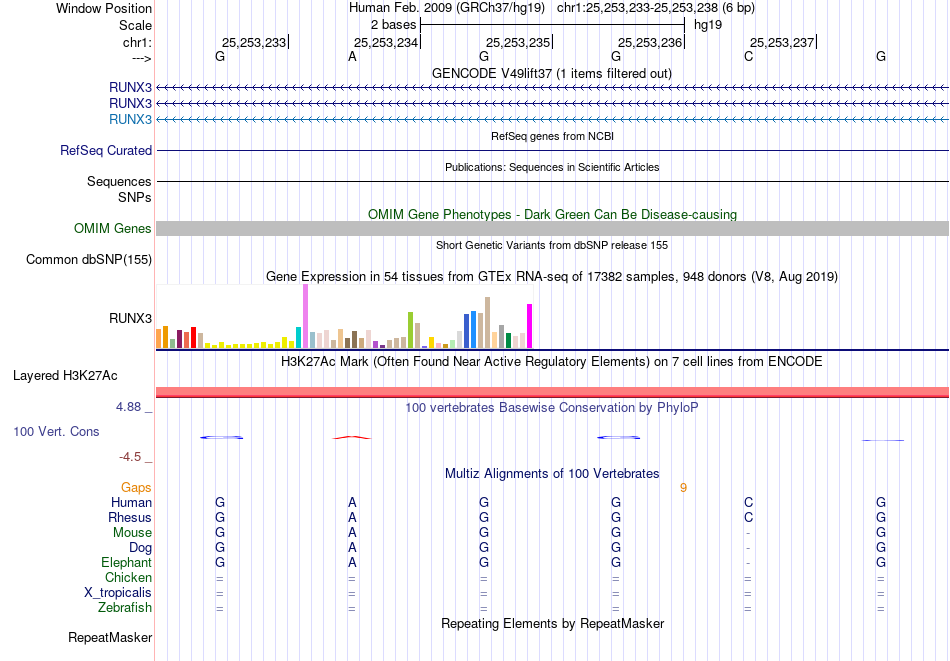Screen dimensions: 950x661
Task: Click the Scale track label
Action: [x=136, y=25]
